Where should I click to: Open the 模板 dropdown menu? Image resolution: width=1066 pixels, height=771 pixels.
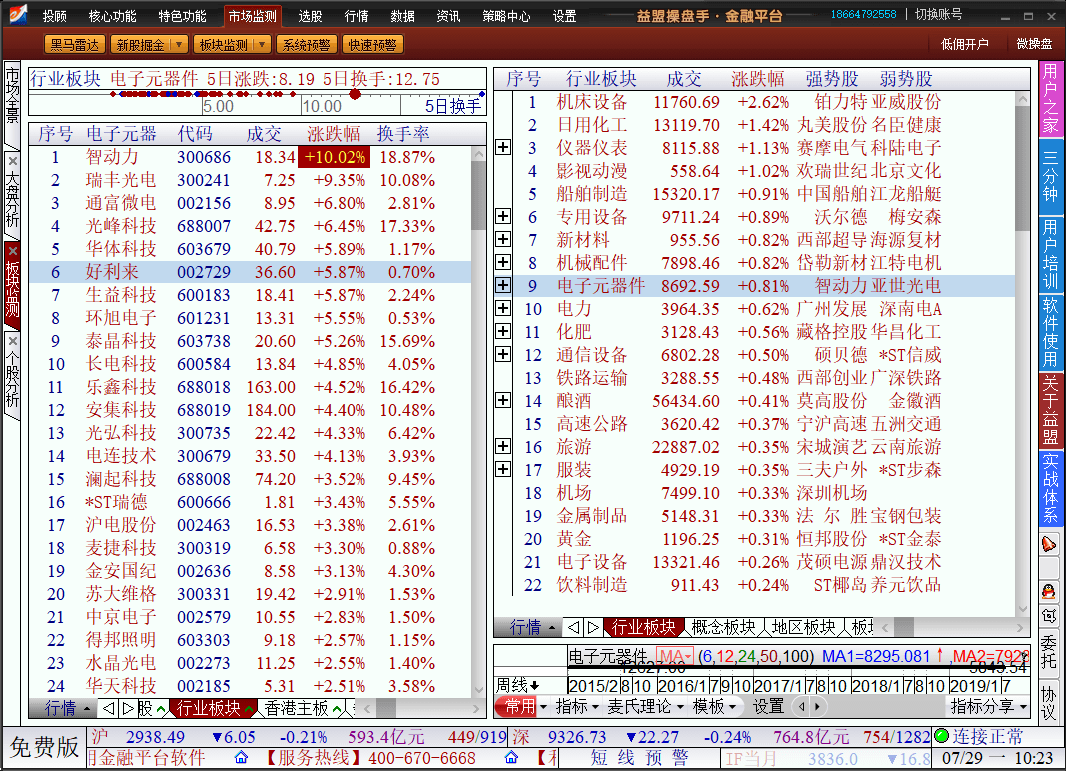[714, 707]
